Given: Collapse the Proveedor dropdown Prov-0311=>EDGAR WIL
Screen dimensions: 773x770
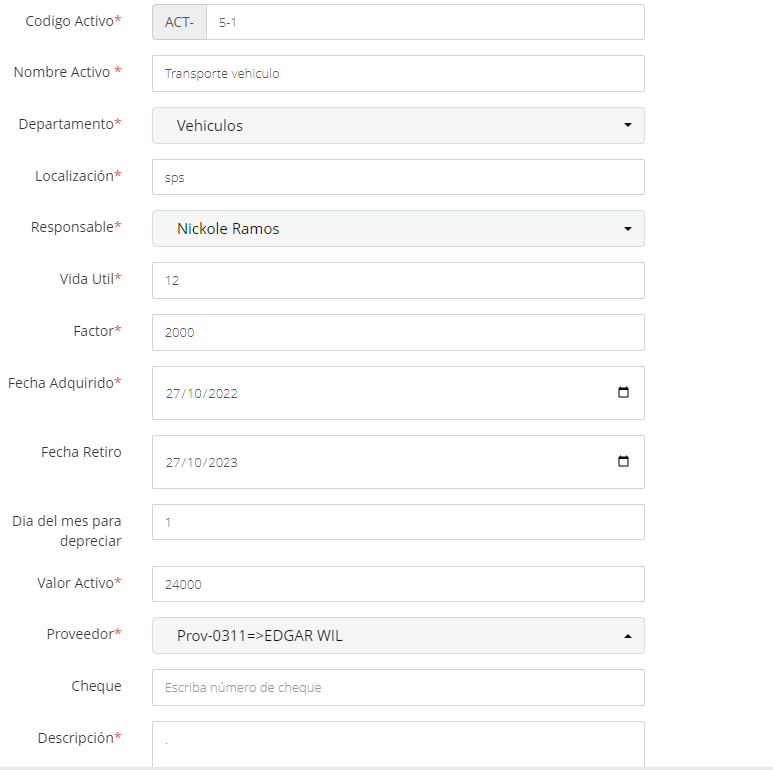Looking at the screenshot, I should 398,636.
